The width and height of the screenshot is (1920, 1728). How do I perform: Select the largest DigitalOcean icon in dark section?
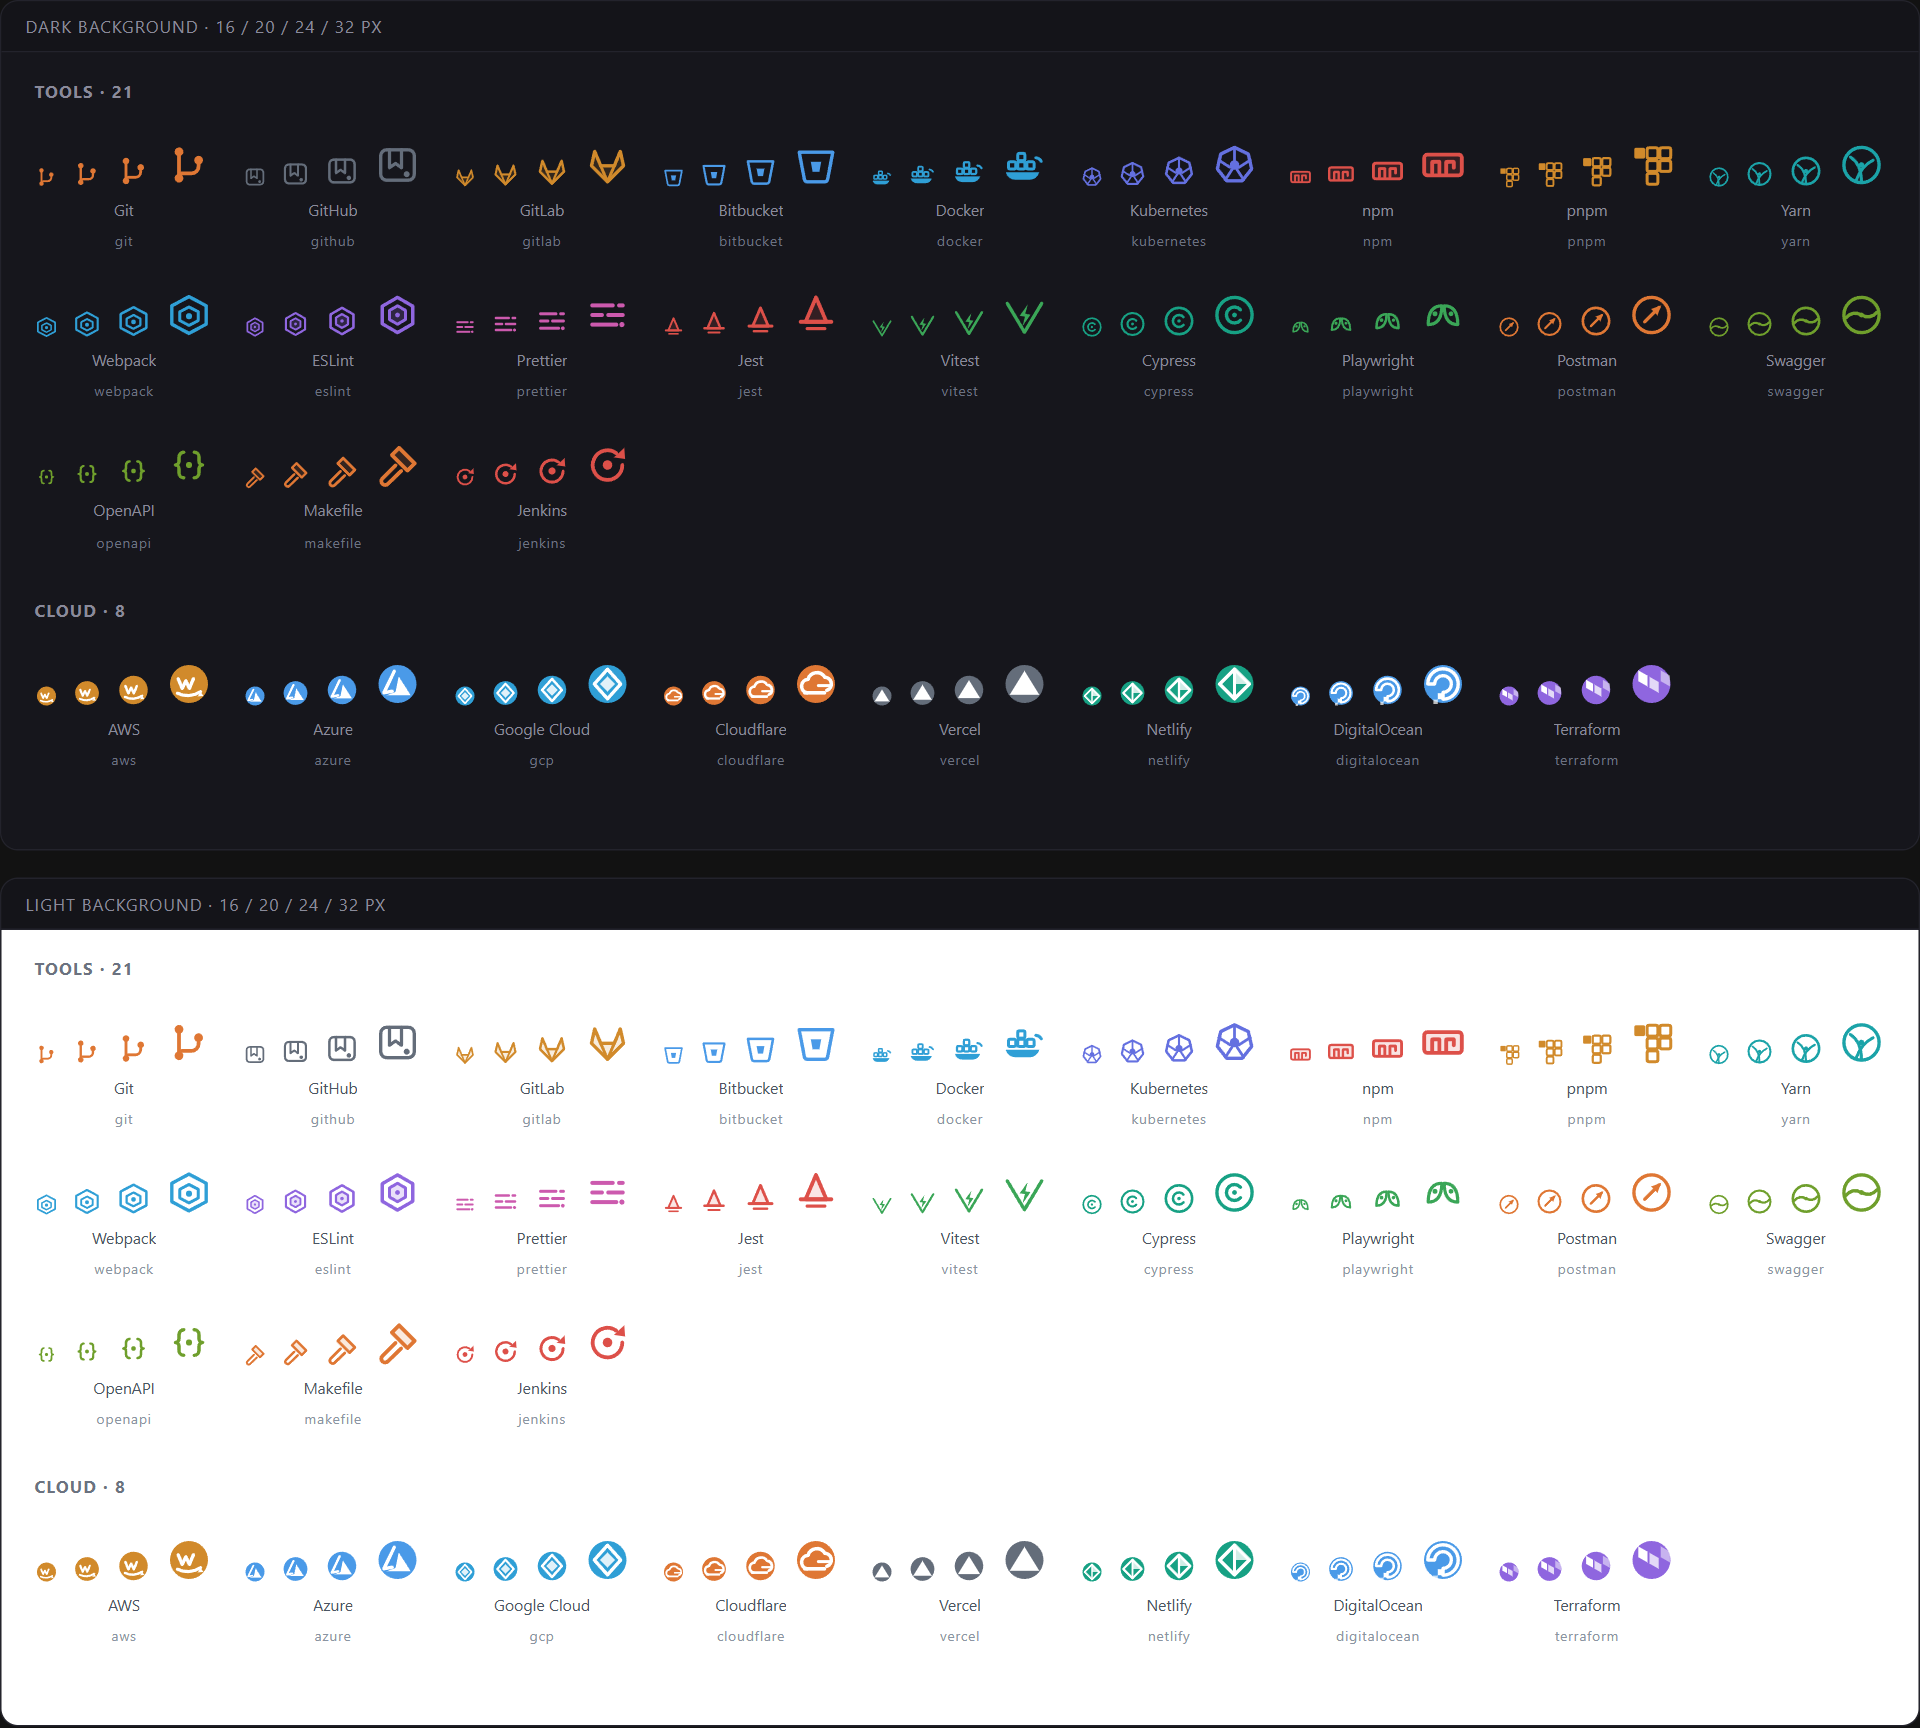coord(1443,684)
